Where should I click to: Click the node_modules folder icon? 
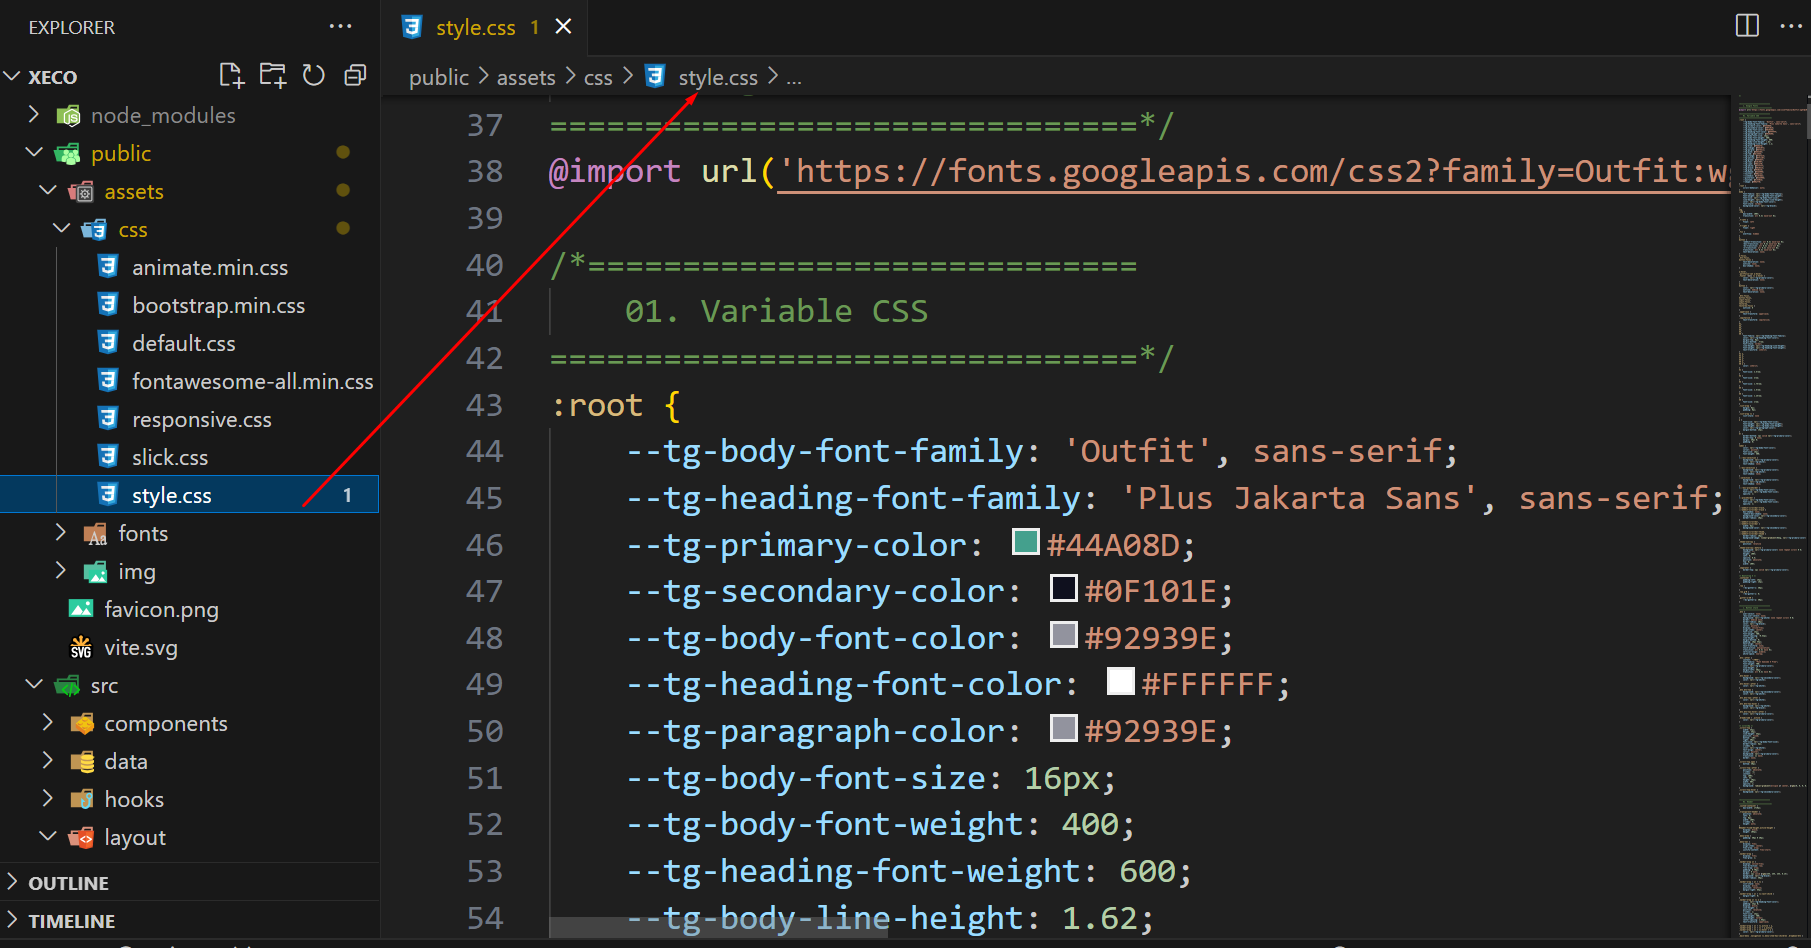[x=68, y=115]
